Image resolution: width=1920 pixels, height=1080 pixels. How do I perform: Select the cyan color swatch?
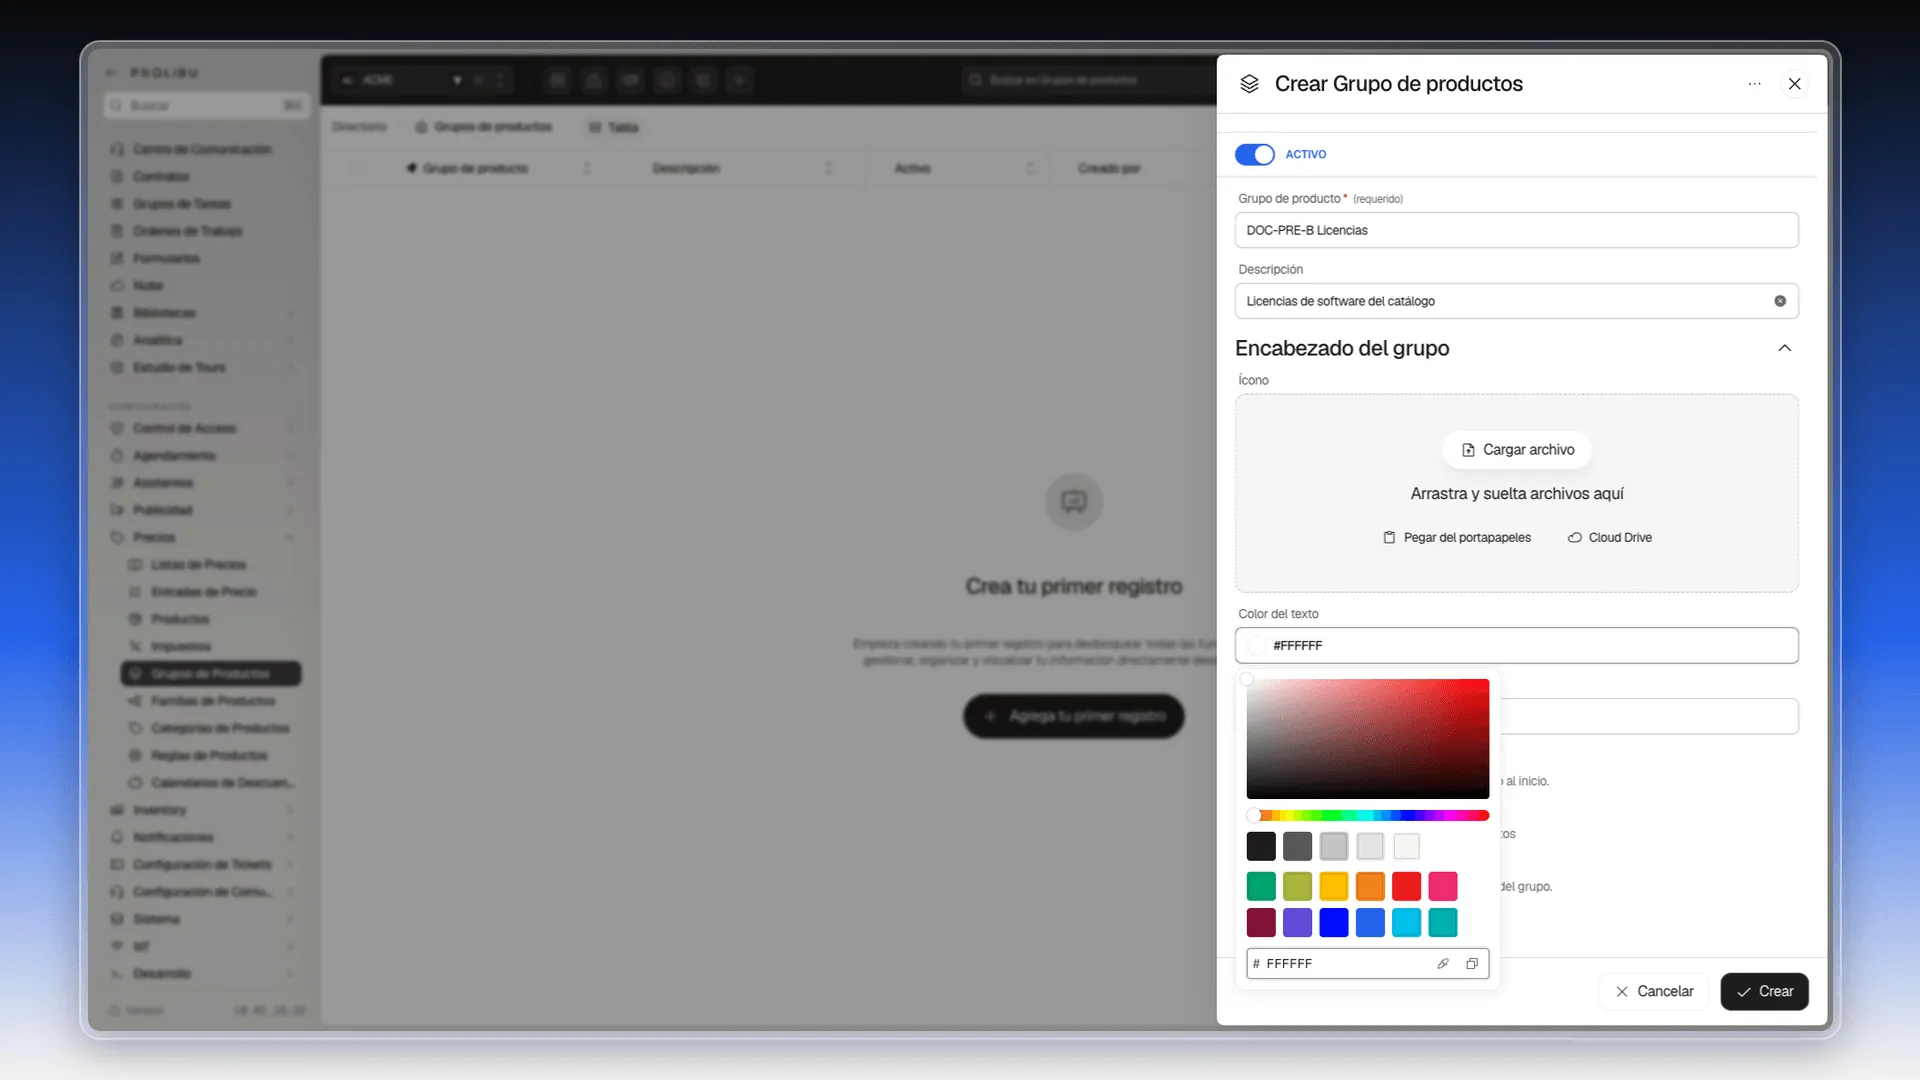tap(1406, 922)
